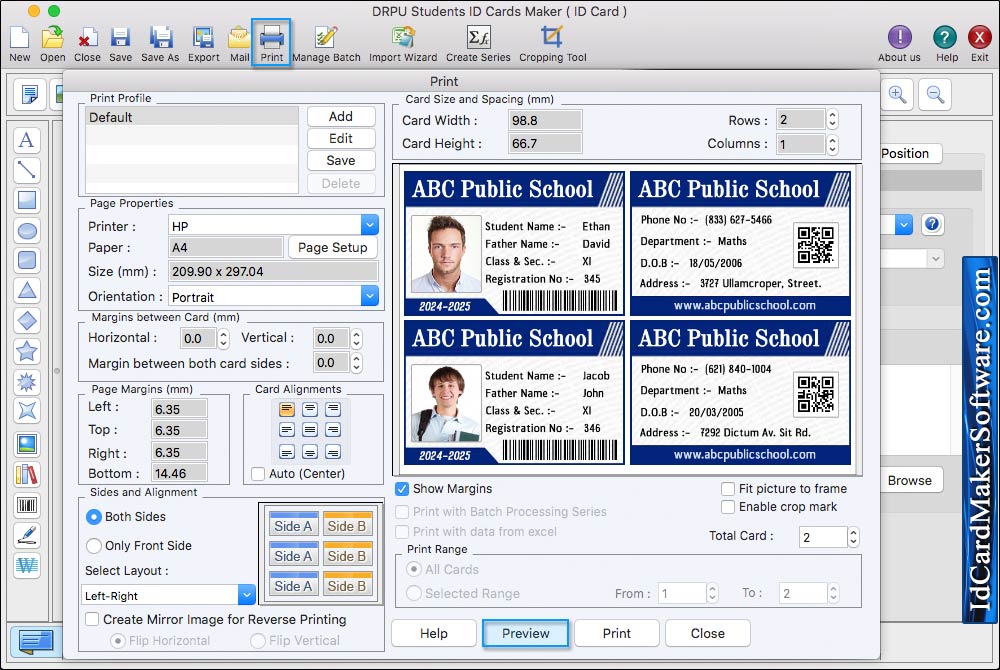The height and width of the screenshot is (670, 1000).
Task: Close the Print dialog with Close button
Action: pos(707,633)
